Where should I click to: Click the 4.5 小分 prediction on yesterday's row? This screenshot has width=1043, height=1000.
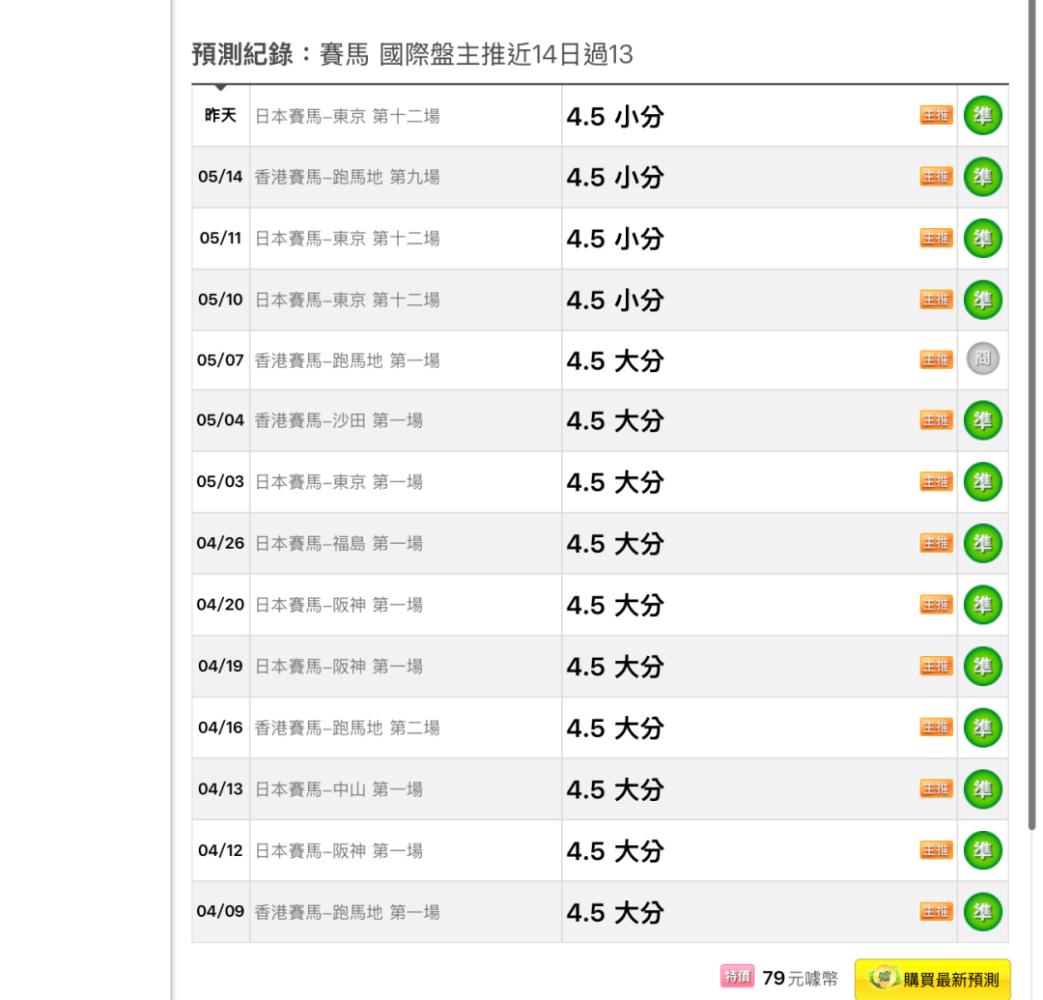click(x=615, y=116)
